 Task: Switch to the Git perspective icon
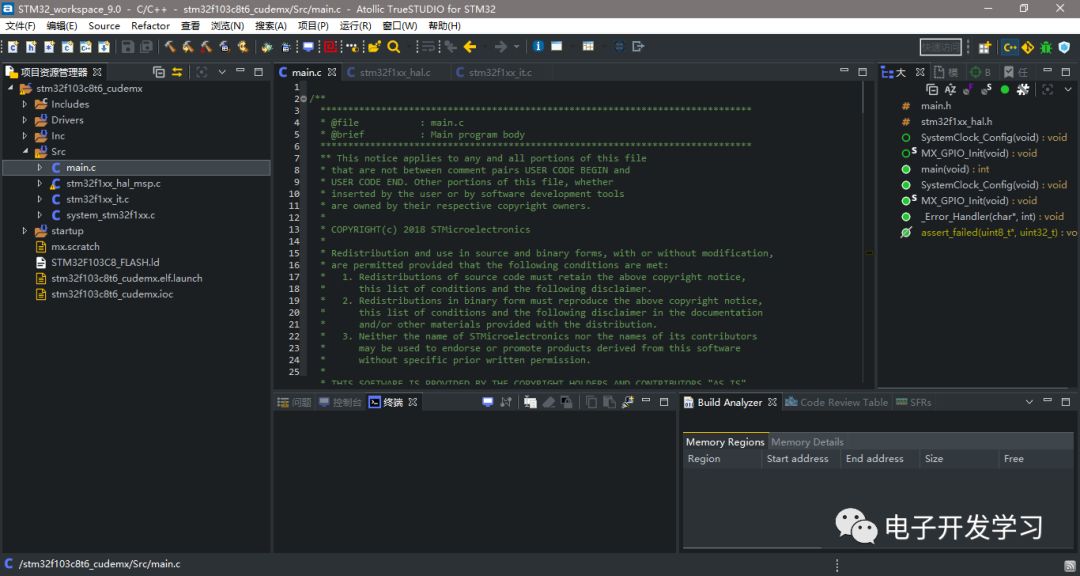pyautogui.click(x=1028, y=47)
